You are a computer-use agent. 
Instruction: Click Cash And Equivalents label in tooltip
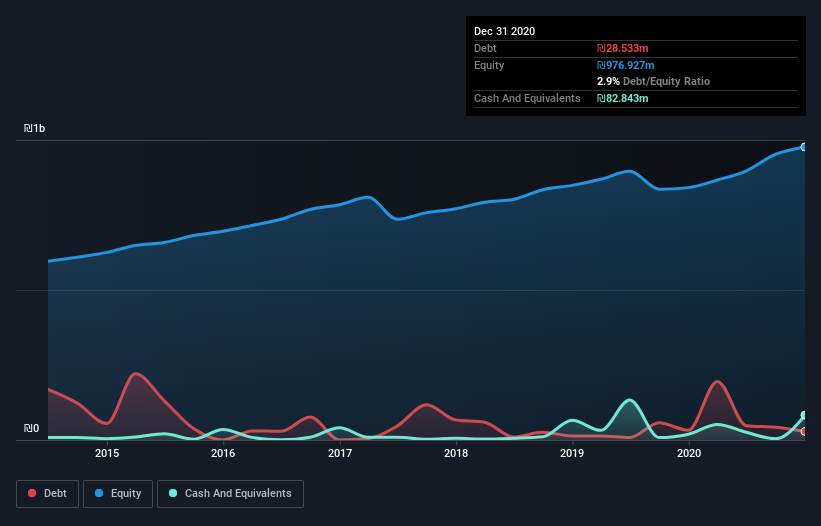click(x=527, y=98)
